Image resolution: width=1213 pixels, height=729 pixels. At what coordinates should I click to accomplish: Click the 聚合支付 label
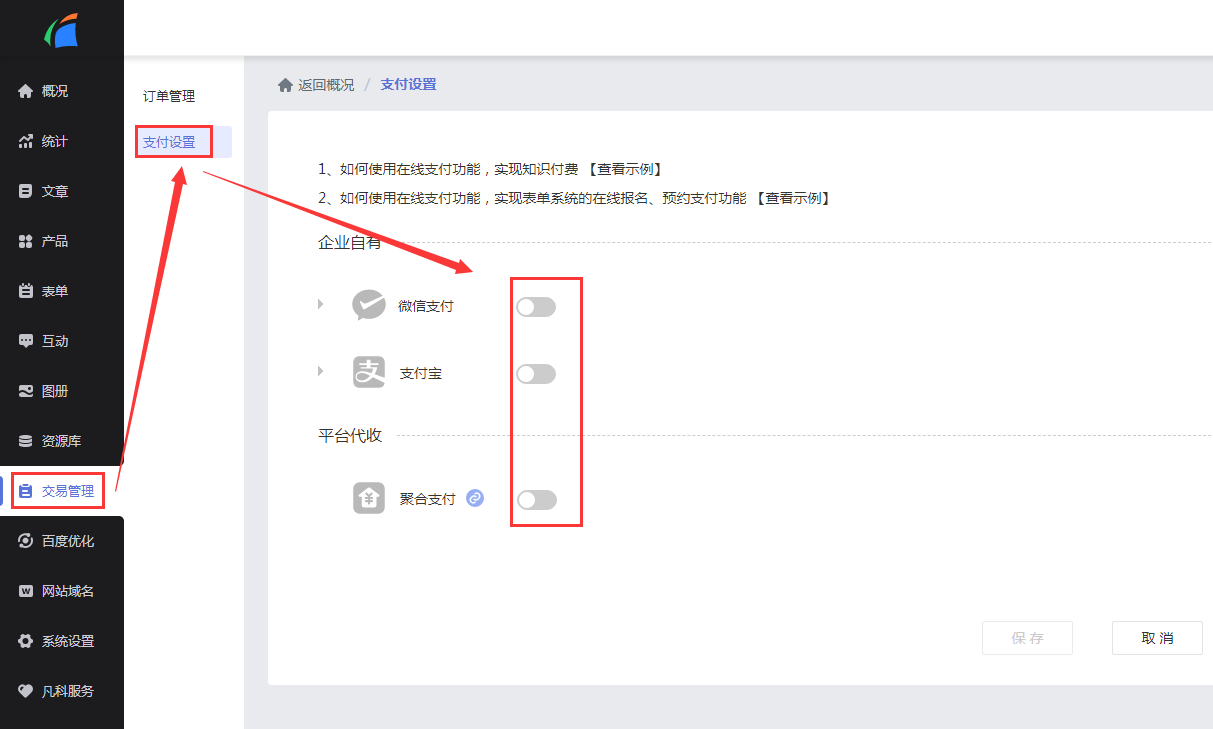point(428,499)
